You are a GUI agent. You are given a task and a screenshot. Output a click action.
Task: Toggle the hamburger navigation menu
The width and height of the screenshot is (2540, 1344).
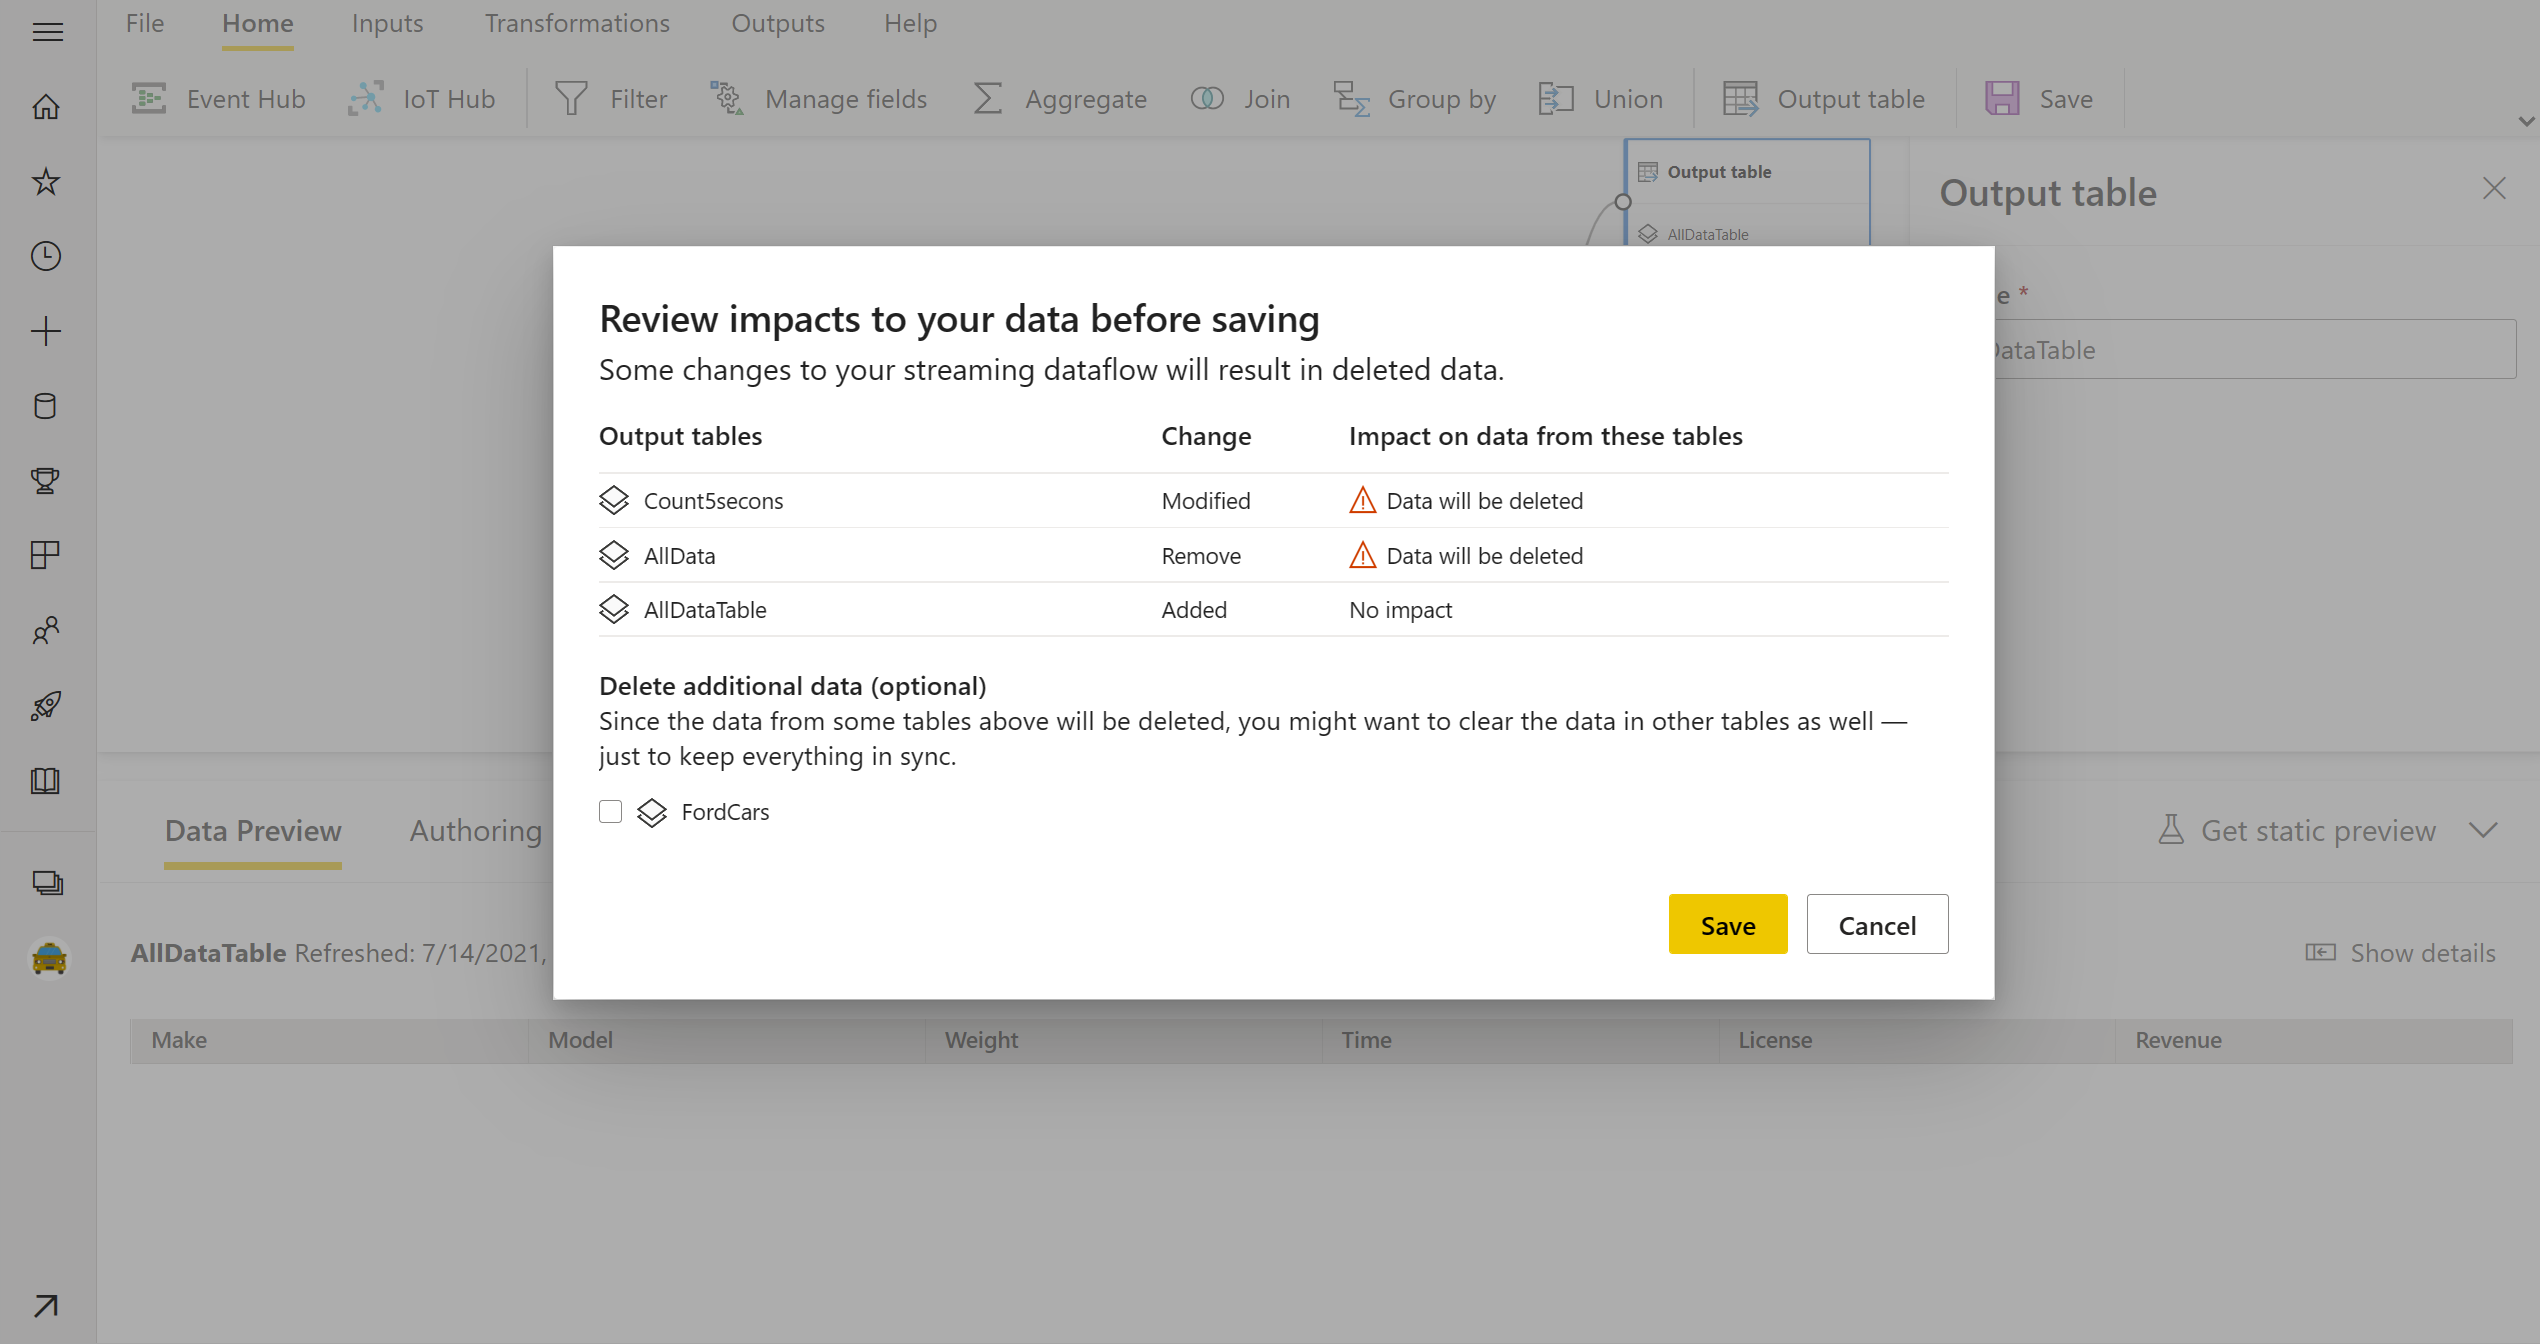[x=47, y=32]
